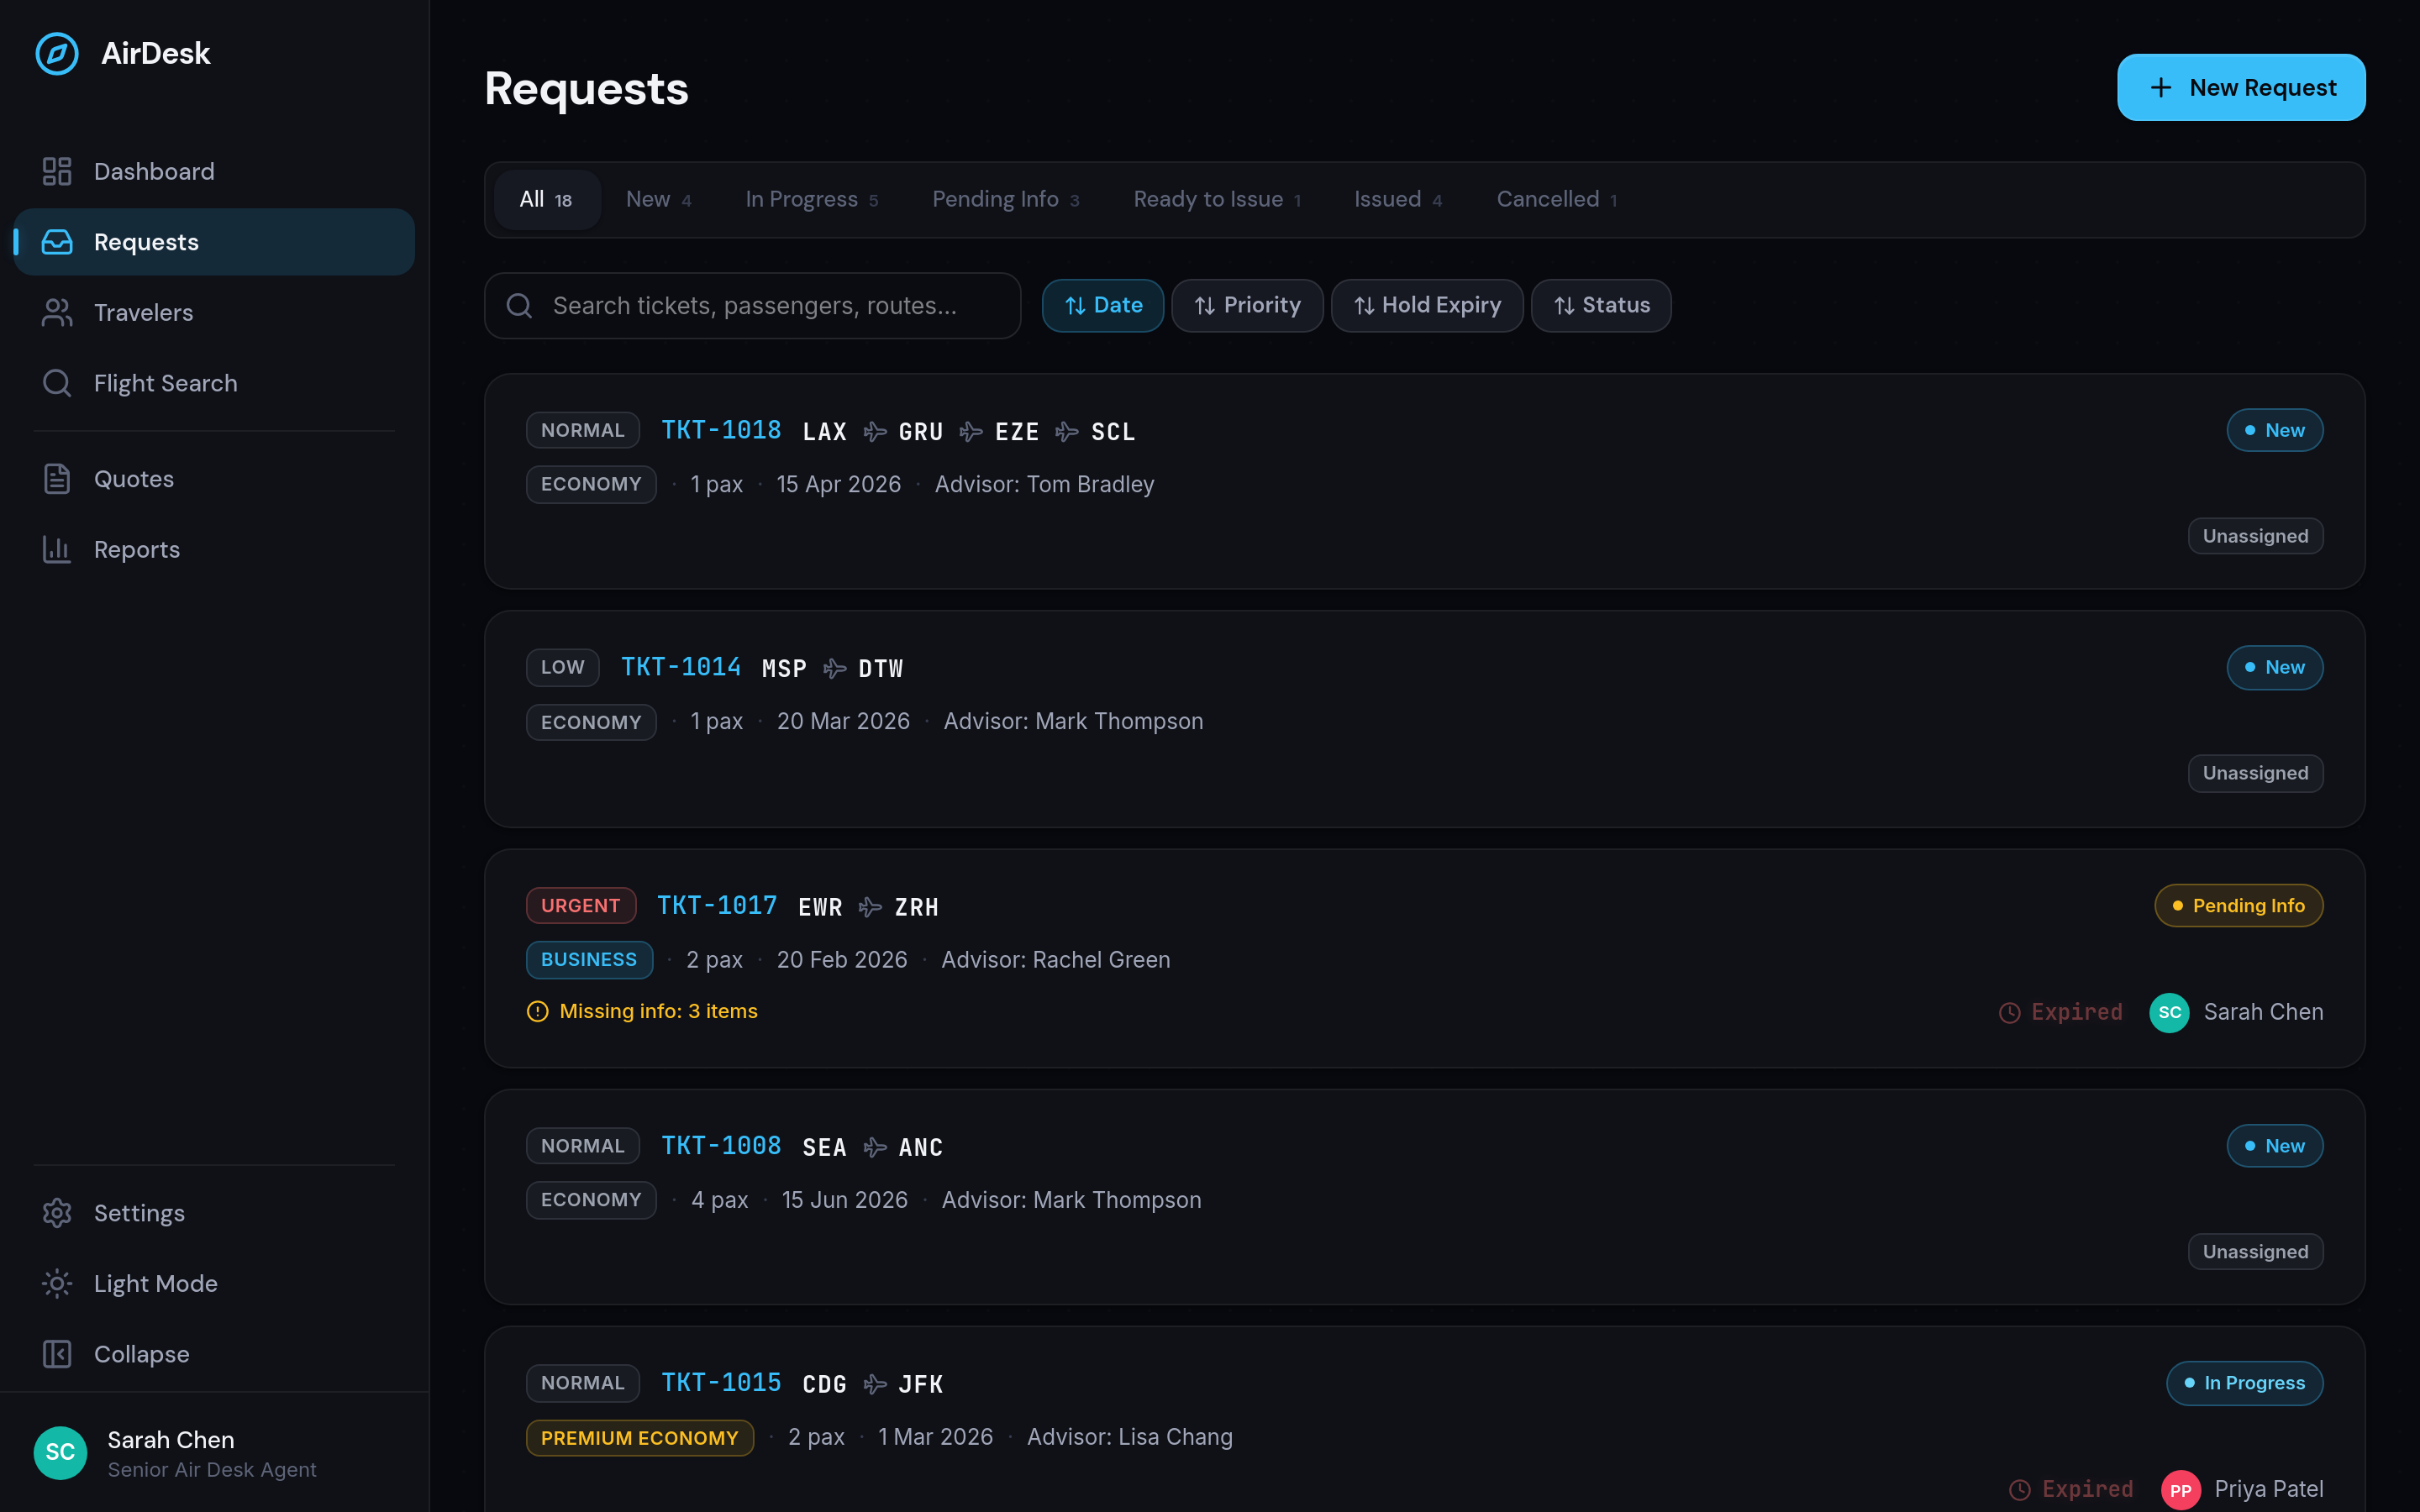Open the Dashboard from the sidebar
Image resolution: width=2420 pixels, height=1512 pixels.
click(x=154, y=171)
